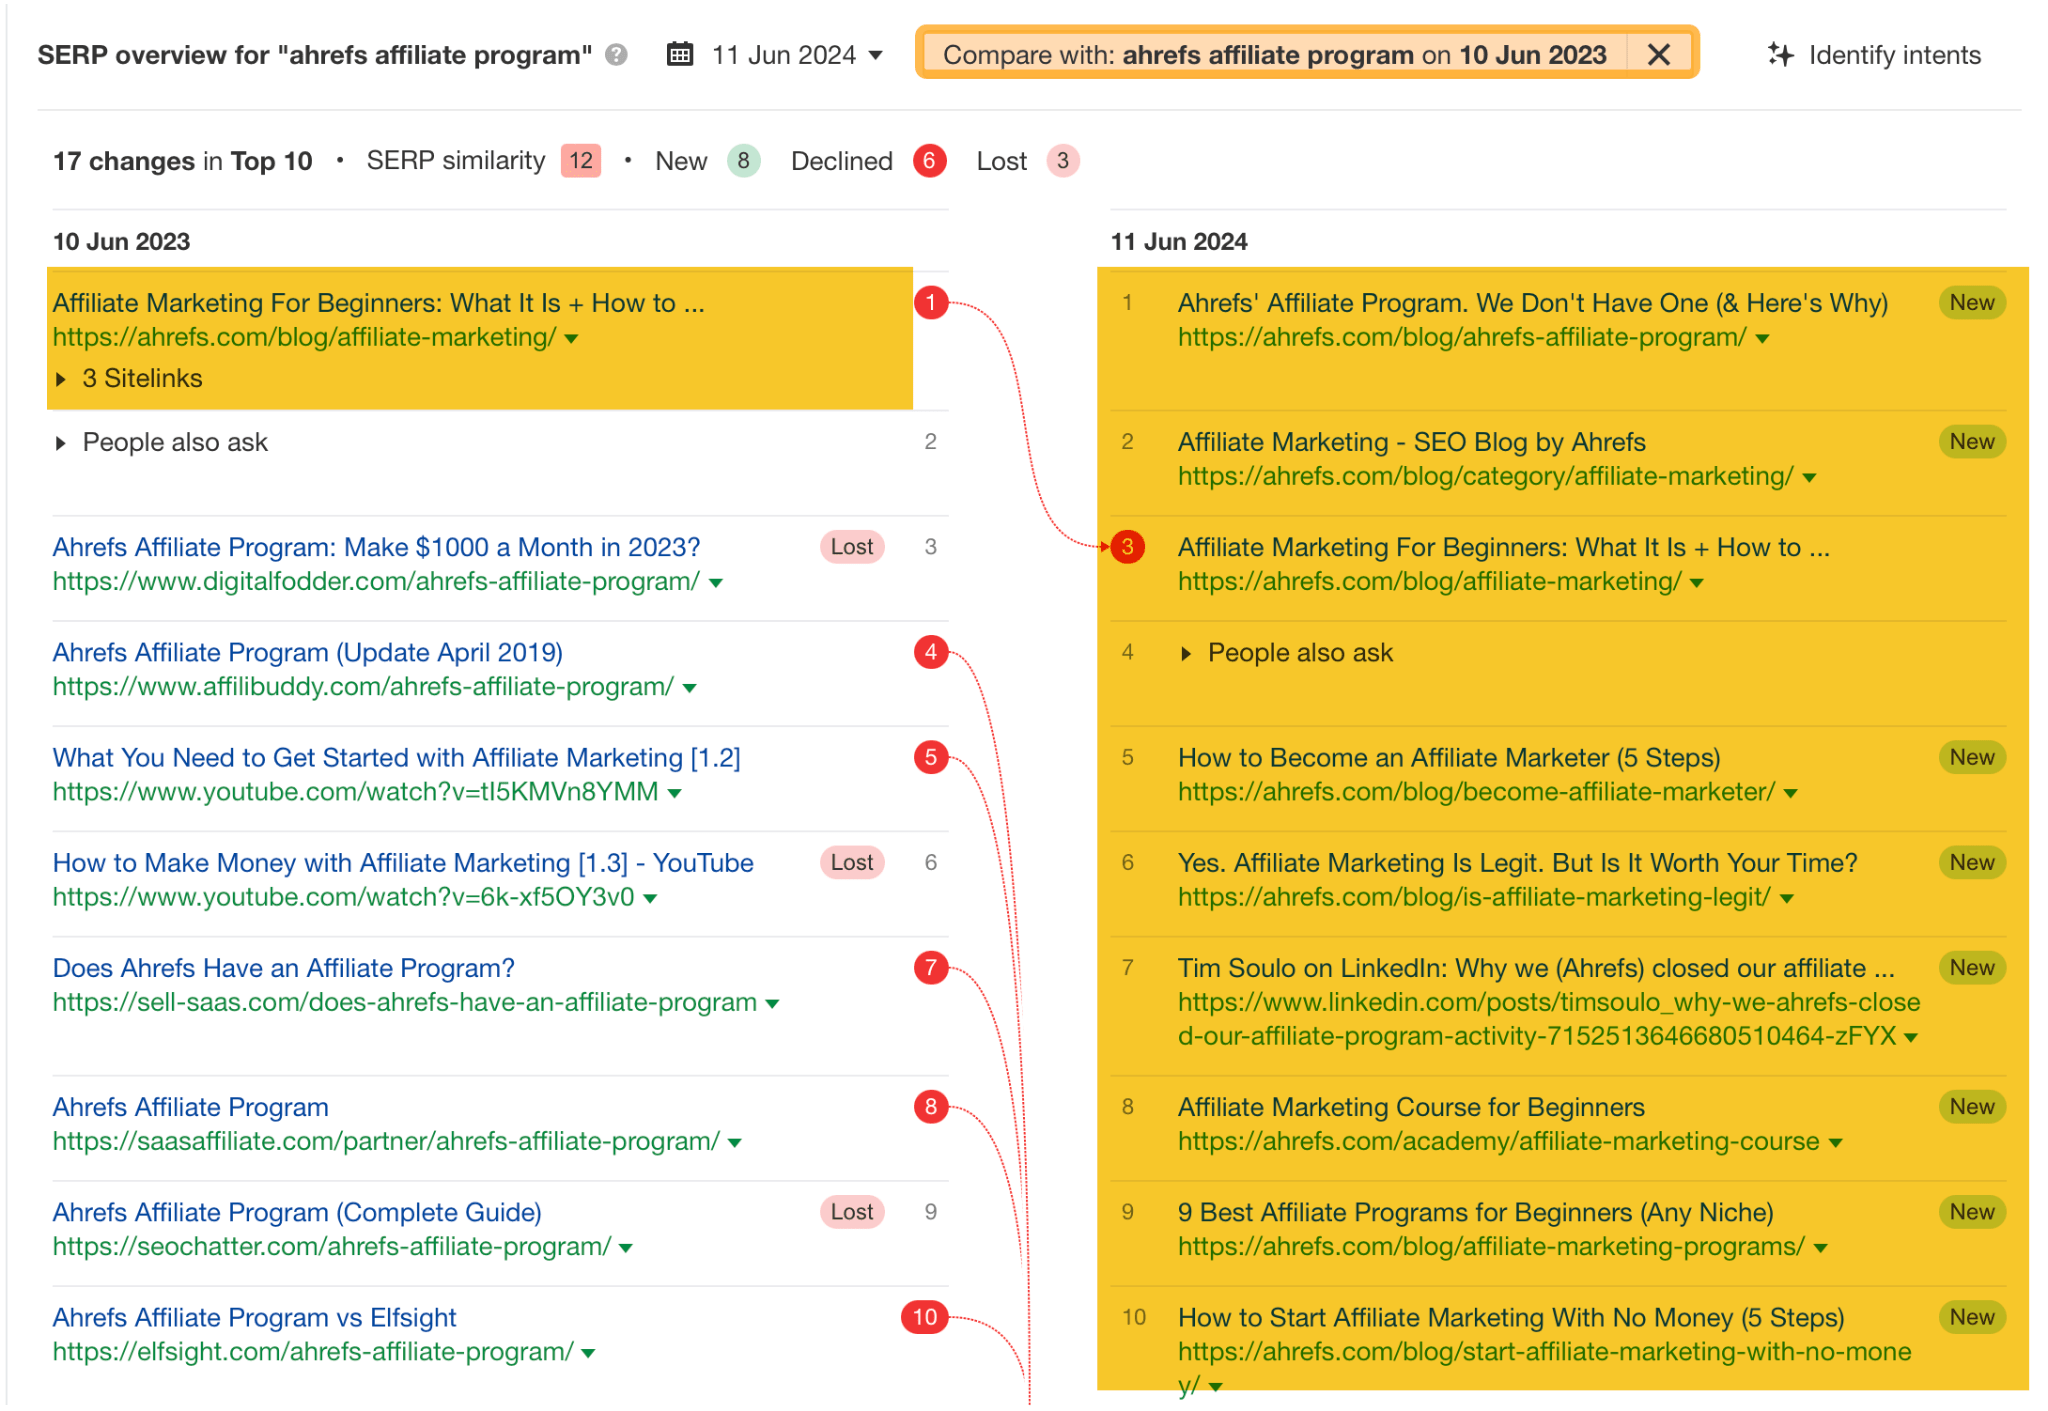Click the help question-mark icon next to the title

617,56
